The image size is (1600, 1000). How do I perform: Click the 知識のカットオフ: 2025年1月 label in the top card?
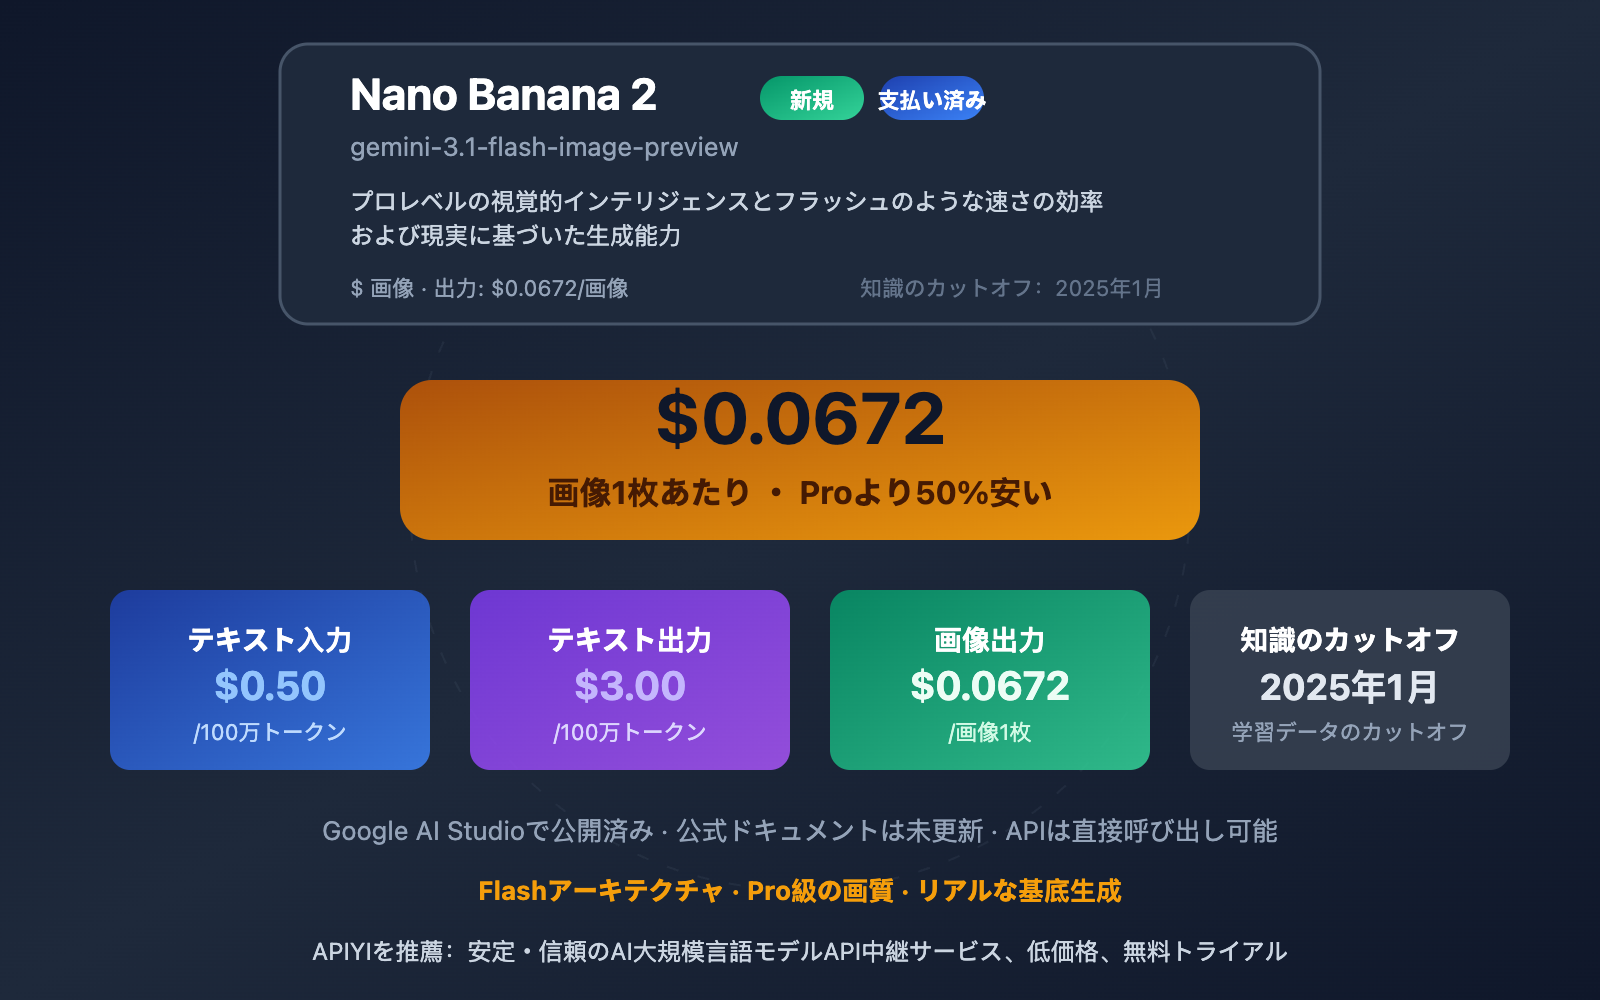point(1010,288)
